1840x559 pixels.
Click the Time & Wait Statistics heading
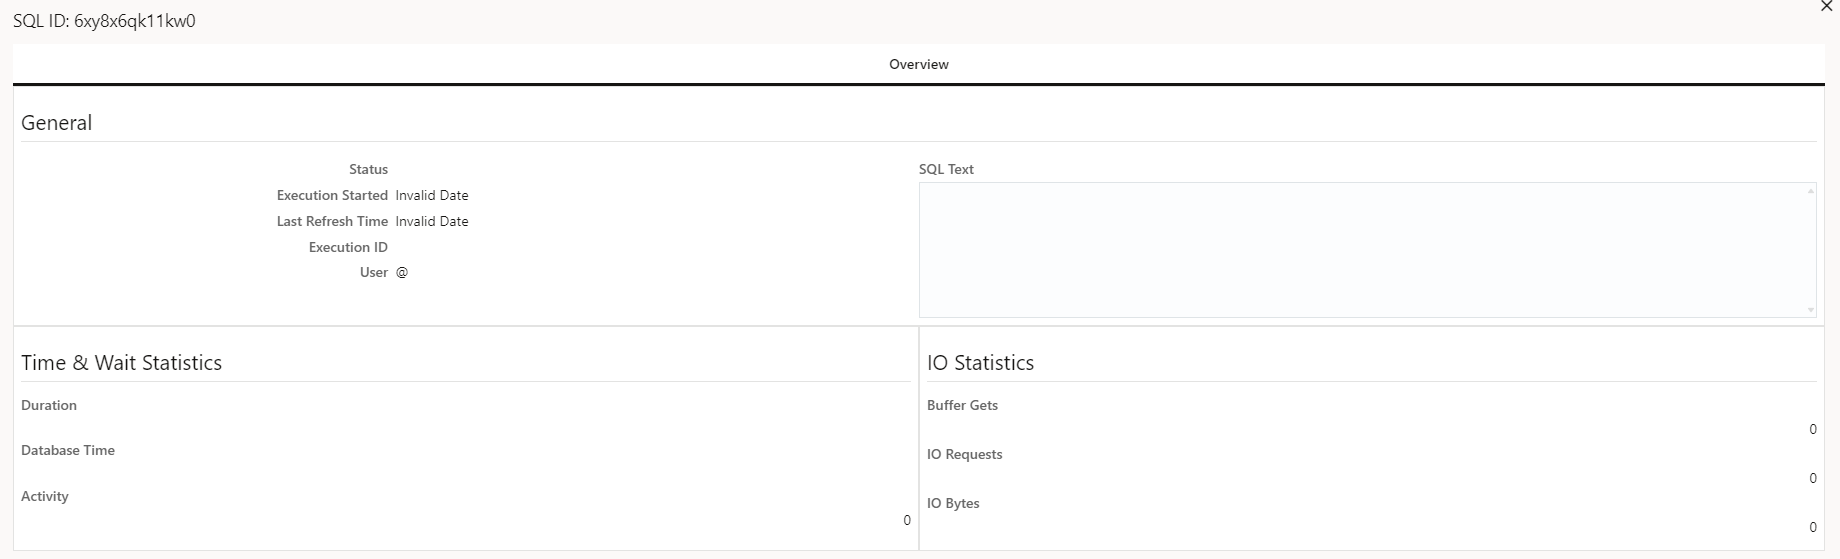121,363
